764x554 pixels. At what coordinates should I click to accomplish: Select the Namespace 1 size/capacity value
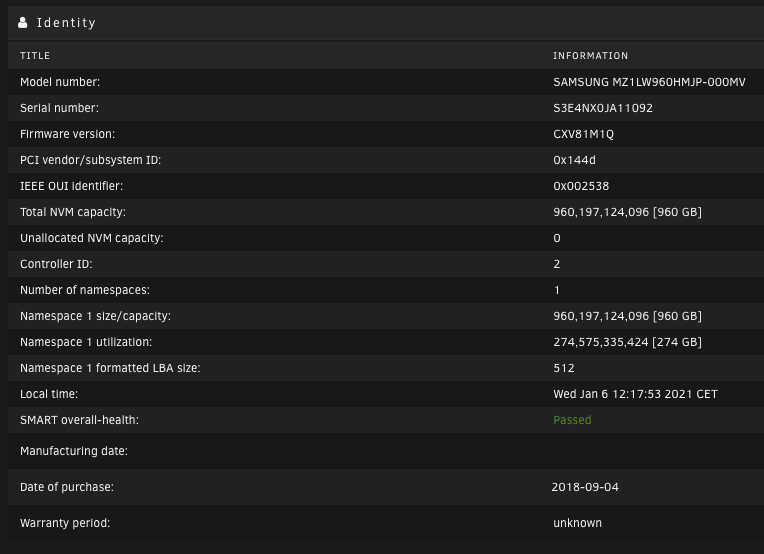628,316
